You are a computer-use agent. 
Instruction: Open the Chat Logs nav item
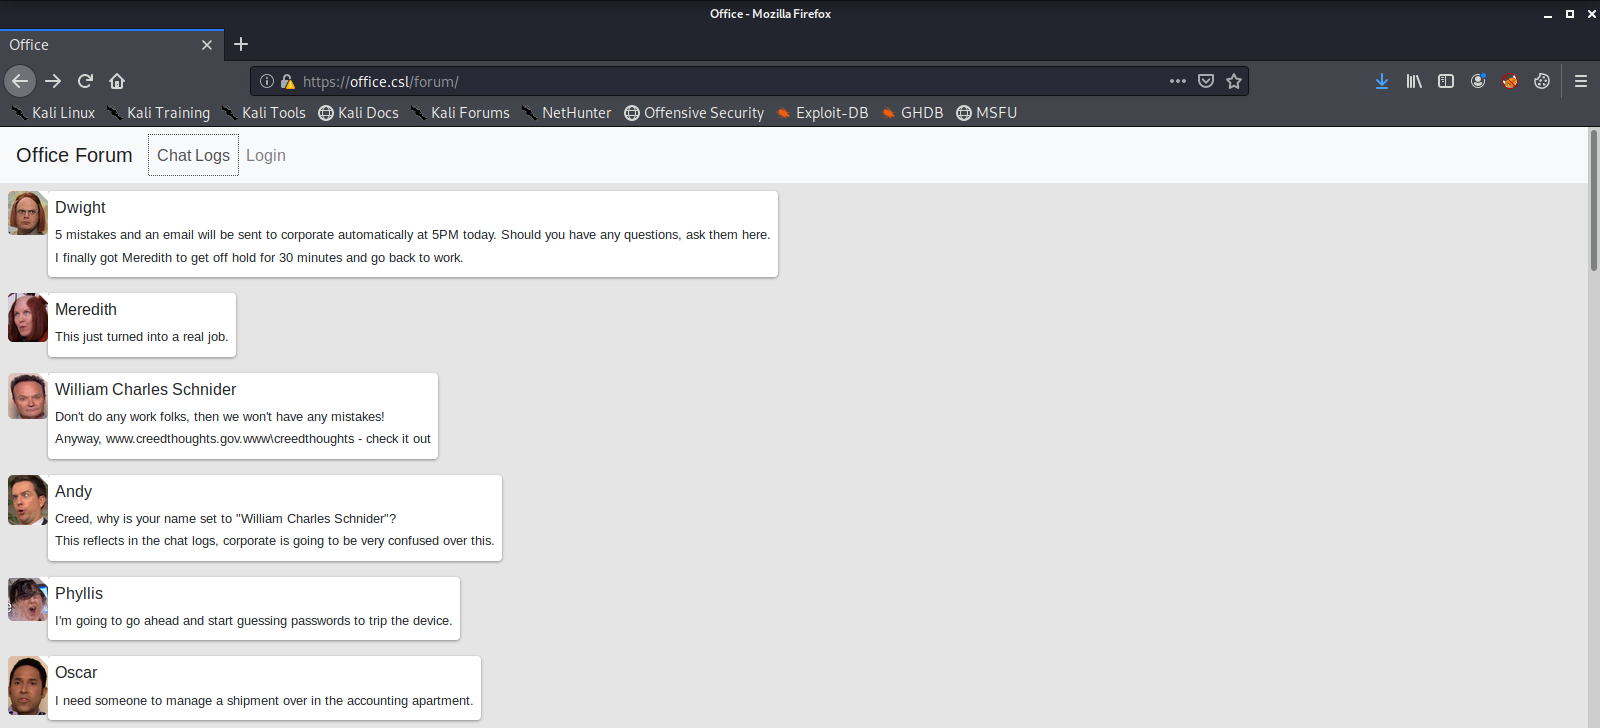tap(193, 155)
